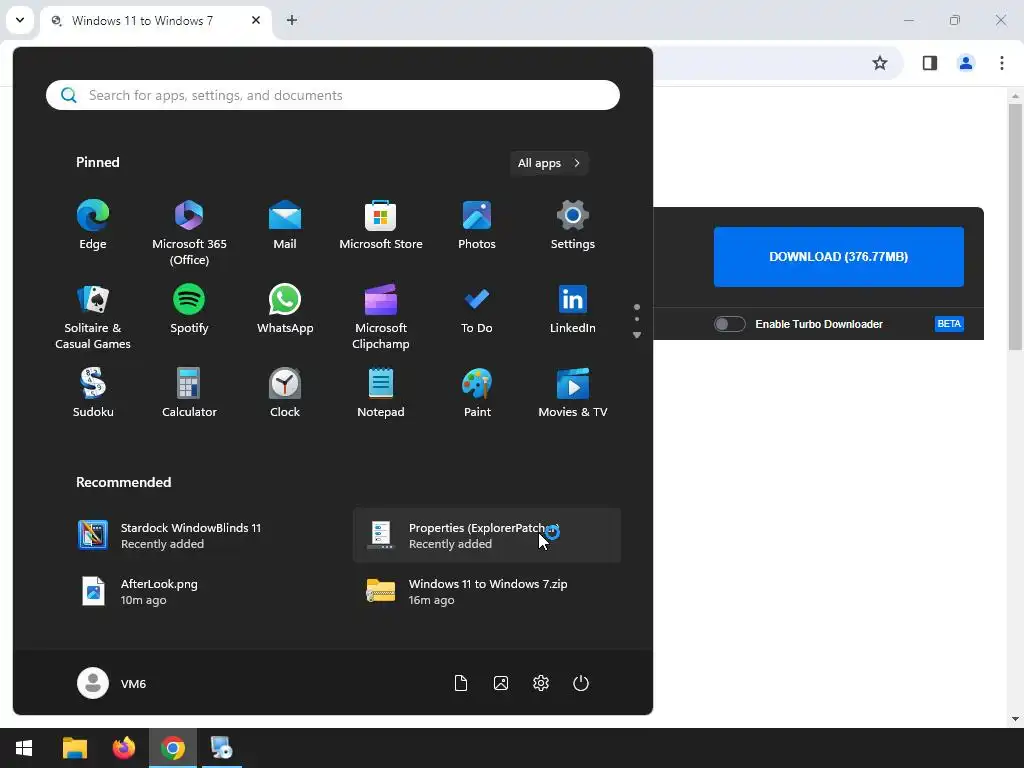The image size is (1024, 768).
Task: Open the Clock app
Action: pos(285,393)
